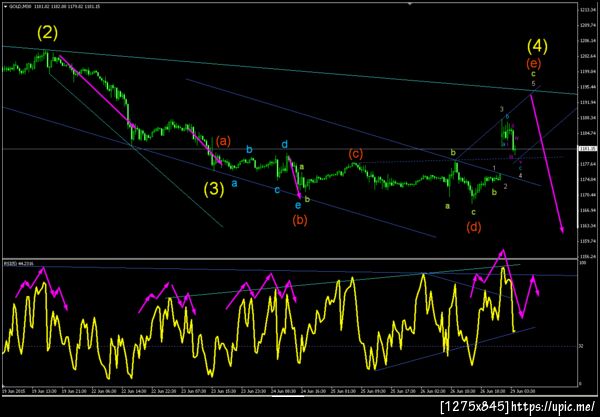Click the current price marker 1181.15

(x=586, y=148)
